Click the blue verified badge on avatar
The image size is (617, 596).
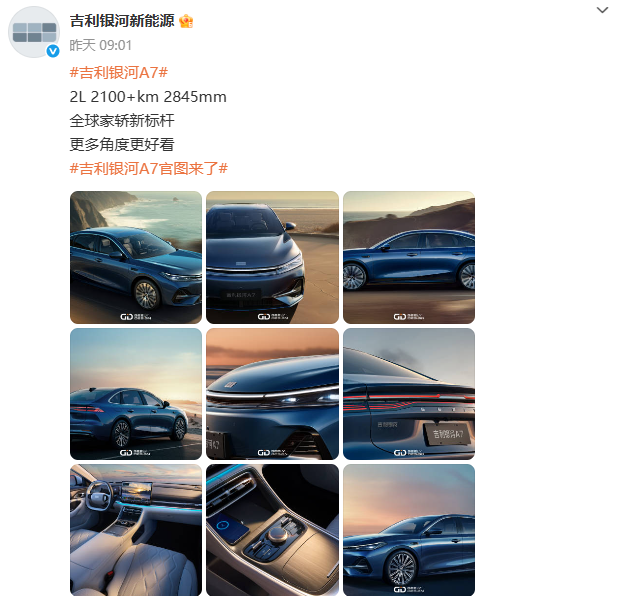tap(53, 51)
